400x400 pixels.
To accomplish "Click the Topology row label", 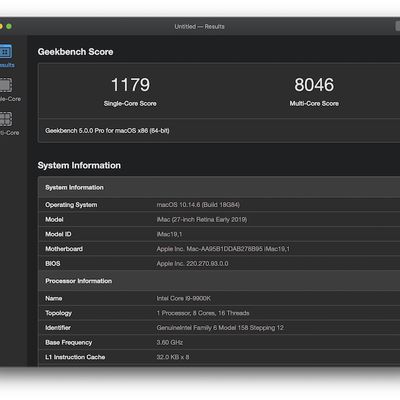I will [59, 313].
